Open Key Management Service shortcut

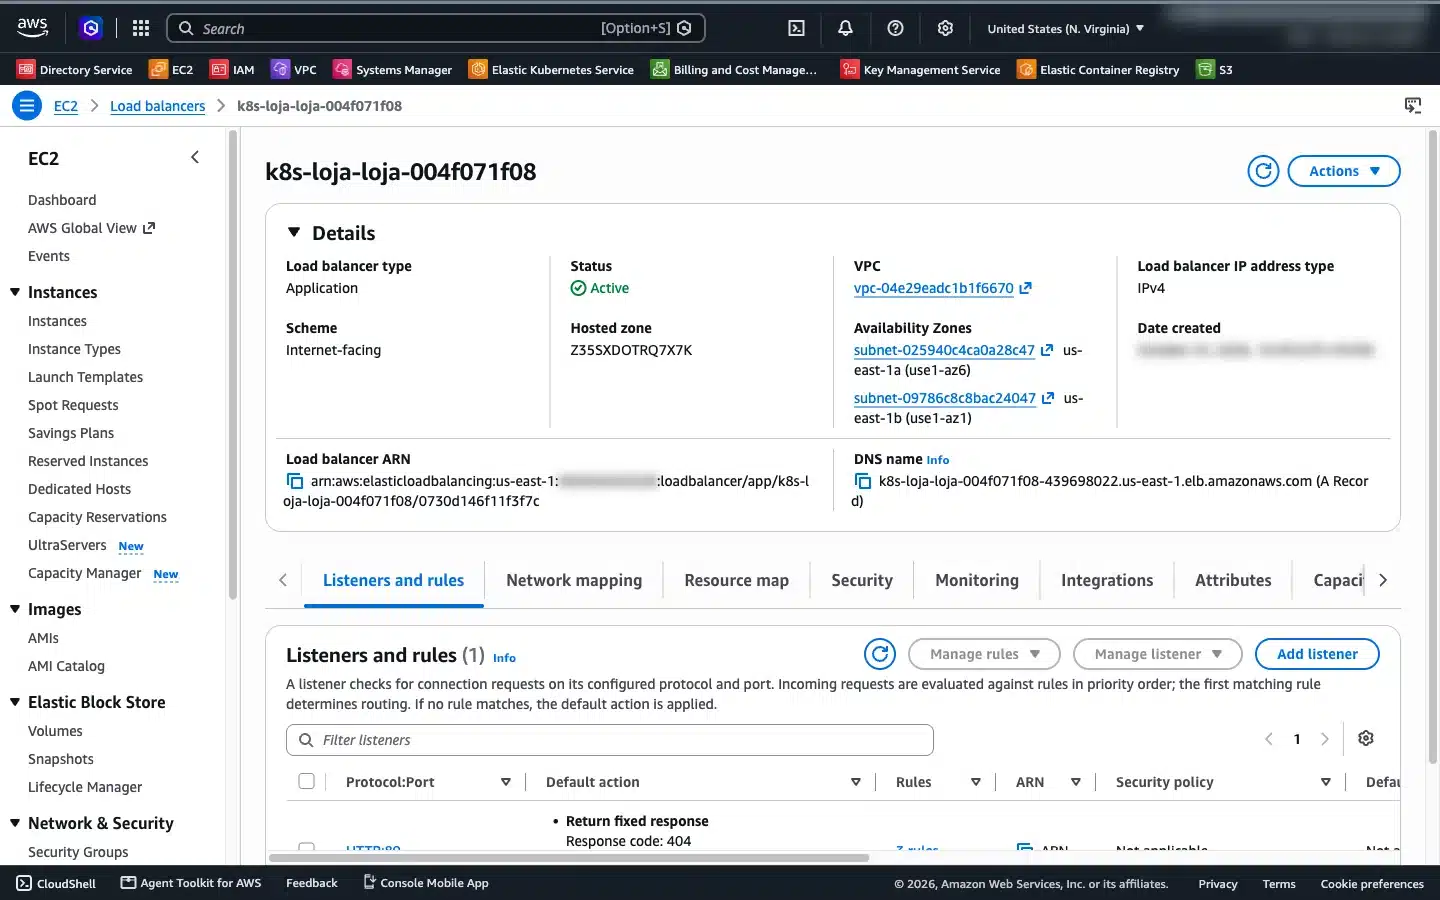tap(921, 69)
